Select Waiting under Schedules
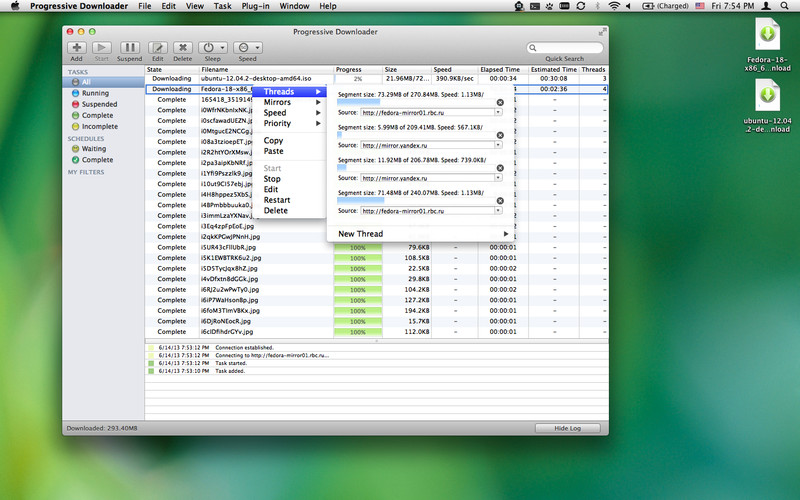The height and width of the screenshot is (500, 800). pos(93,149)
